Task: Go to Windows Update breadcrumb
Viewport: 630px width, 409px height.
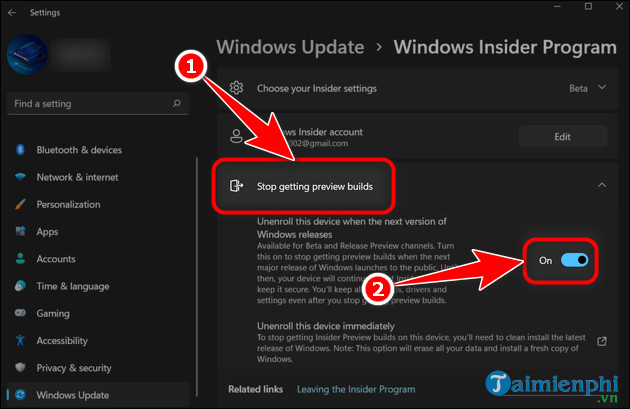Action: [x=290, y=47]
